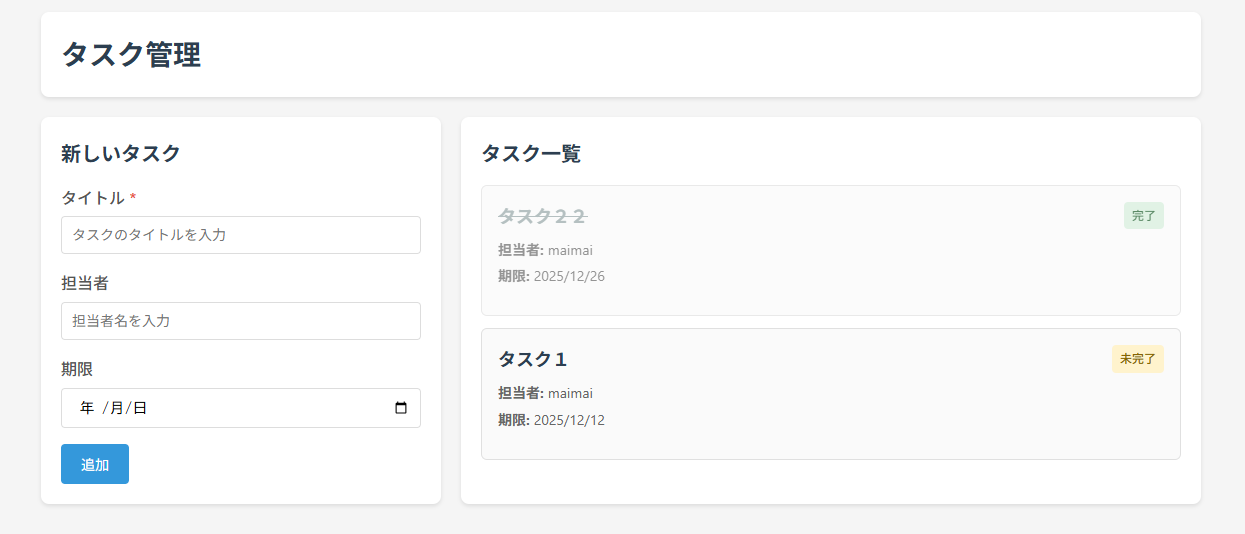
Task: Click the タスク一覧 list heading
Action: (x=530, y=154)
